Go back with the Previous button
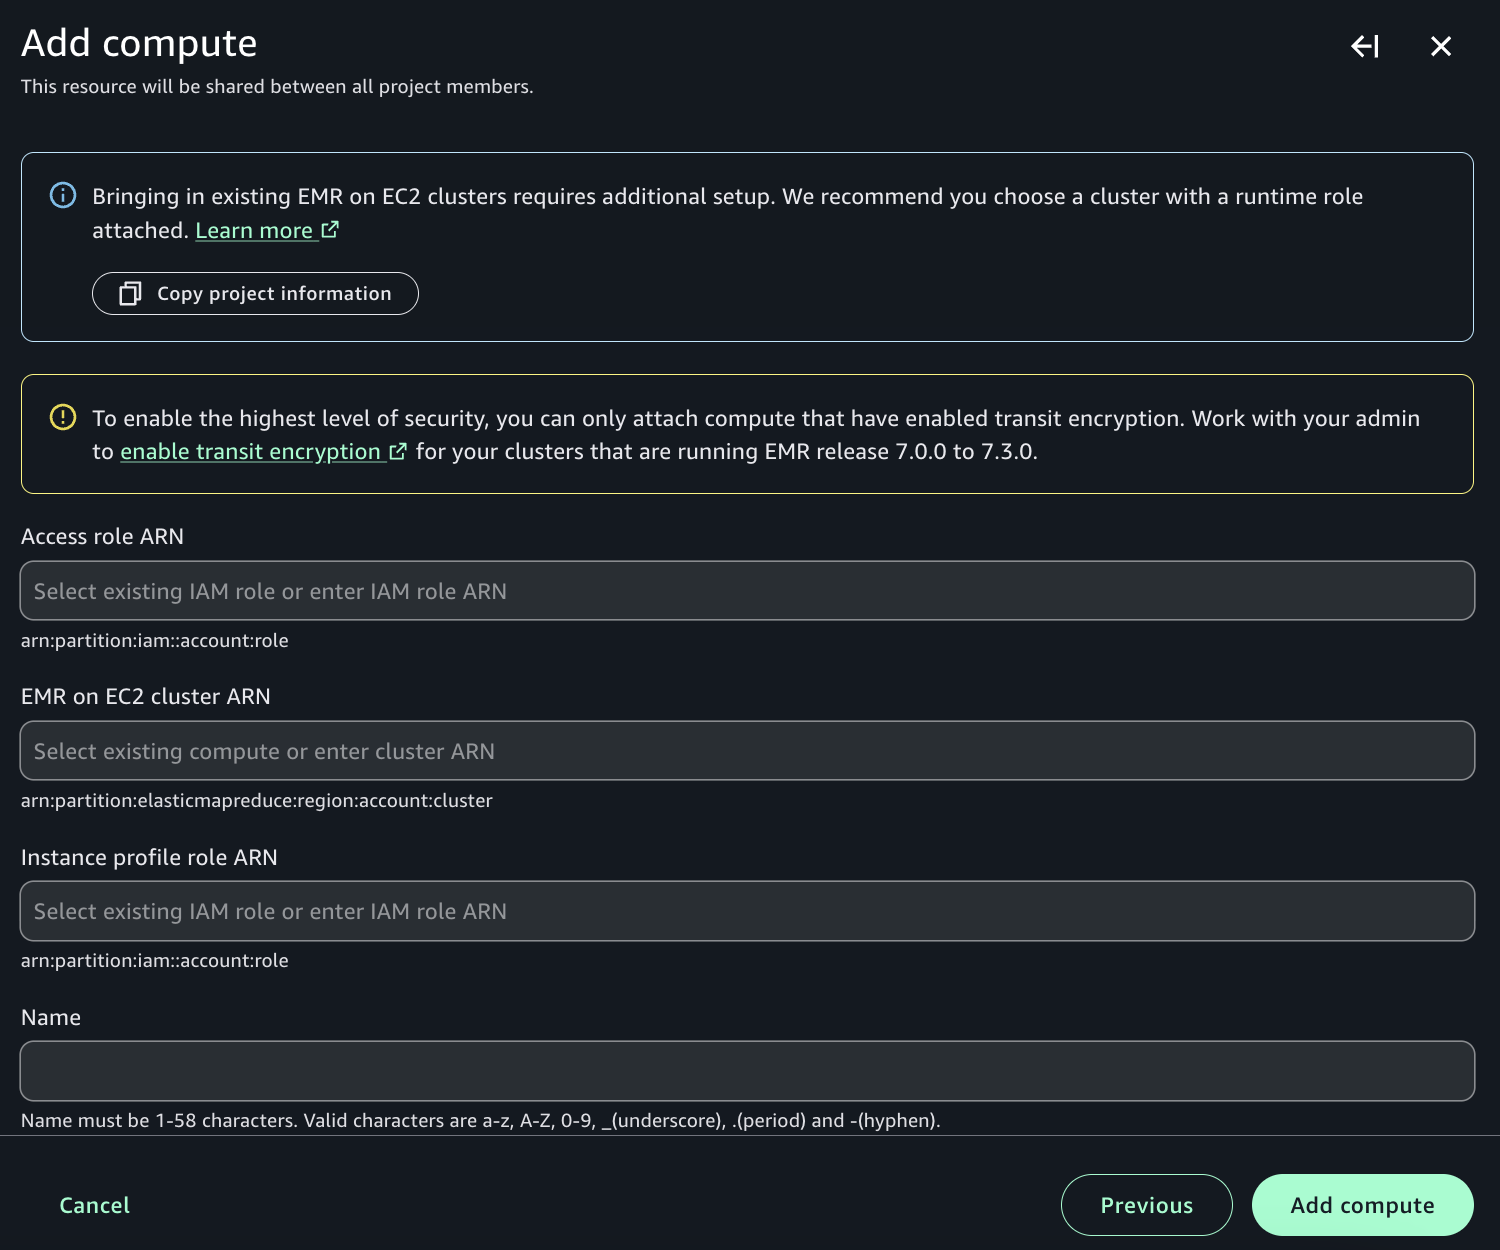This screenshot has width=1500, height=1250. (x=1146, y=1205)
